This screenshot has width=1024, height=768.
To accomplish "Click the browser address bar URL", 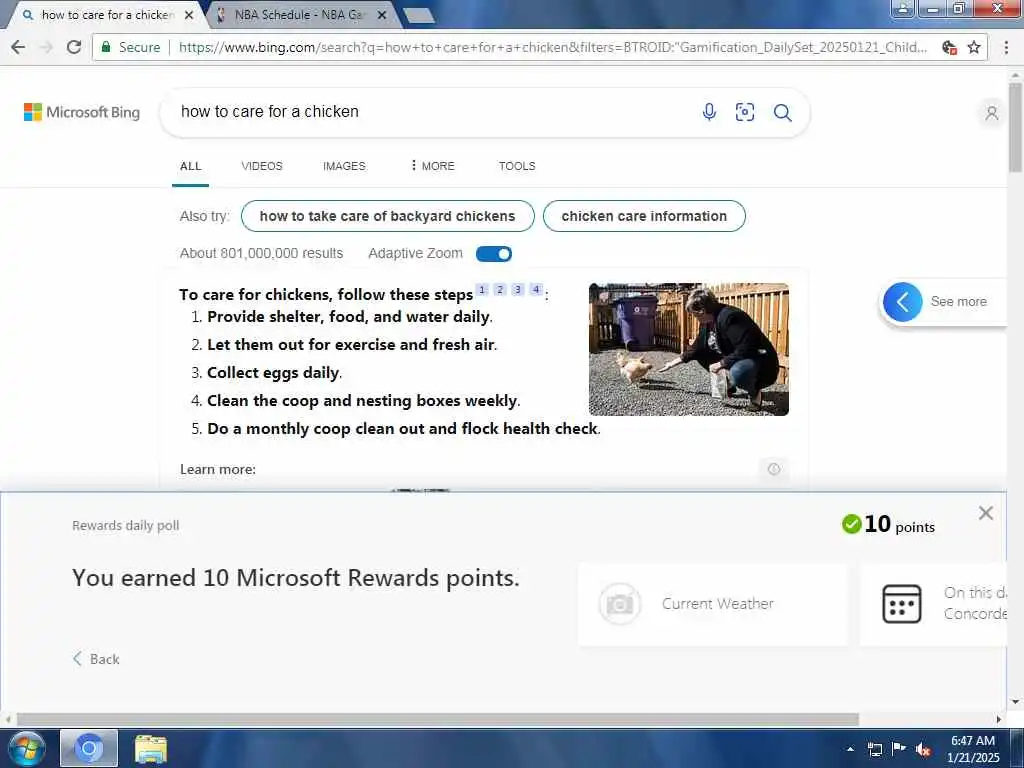I will (552, 47).
